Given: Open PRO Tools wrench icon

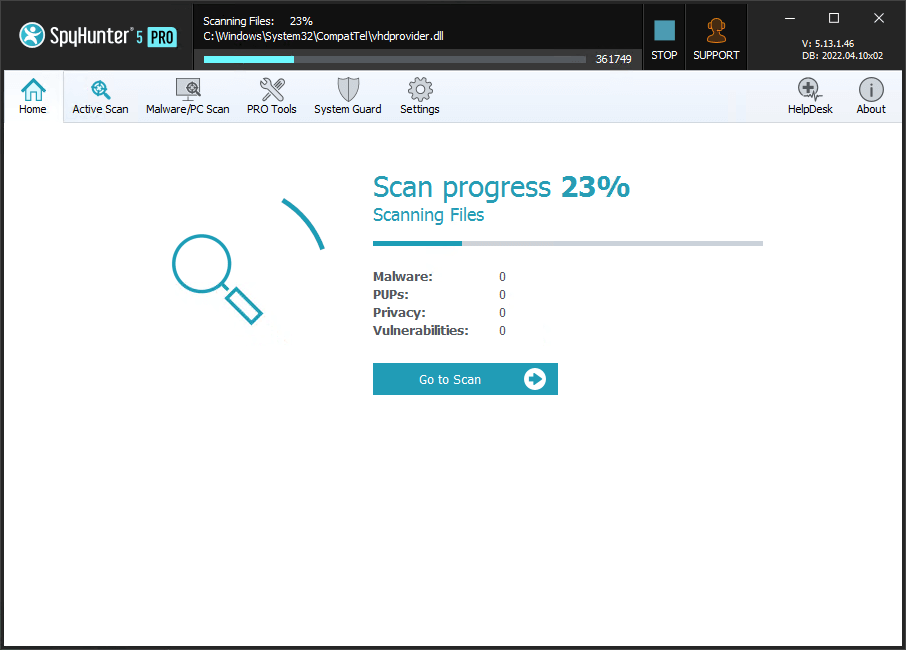Looking at the screenshot, I should [x=272, y=96].
